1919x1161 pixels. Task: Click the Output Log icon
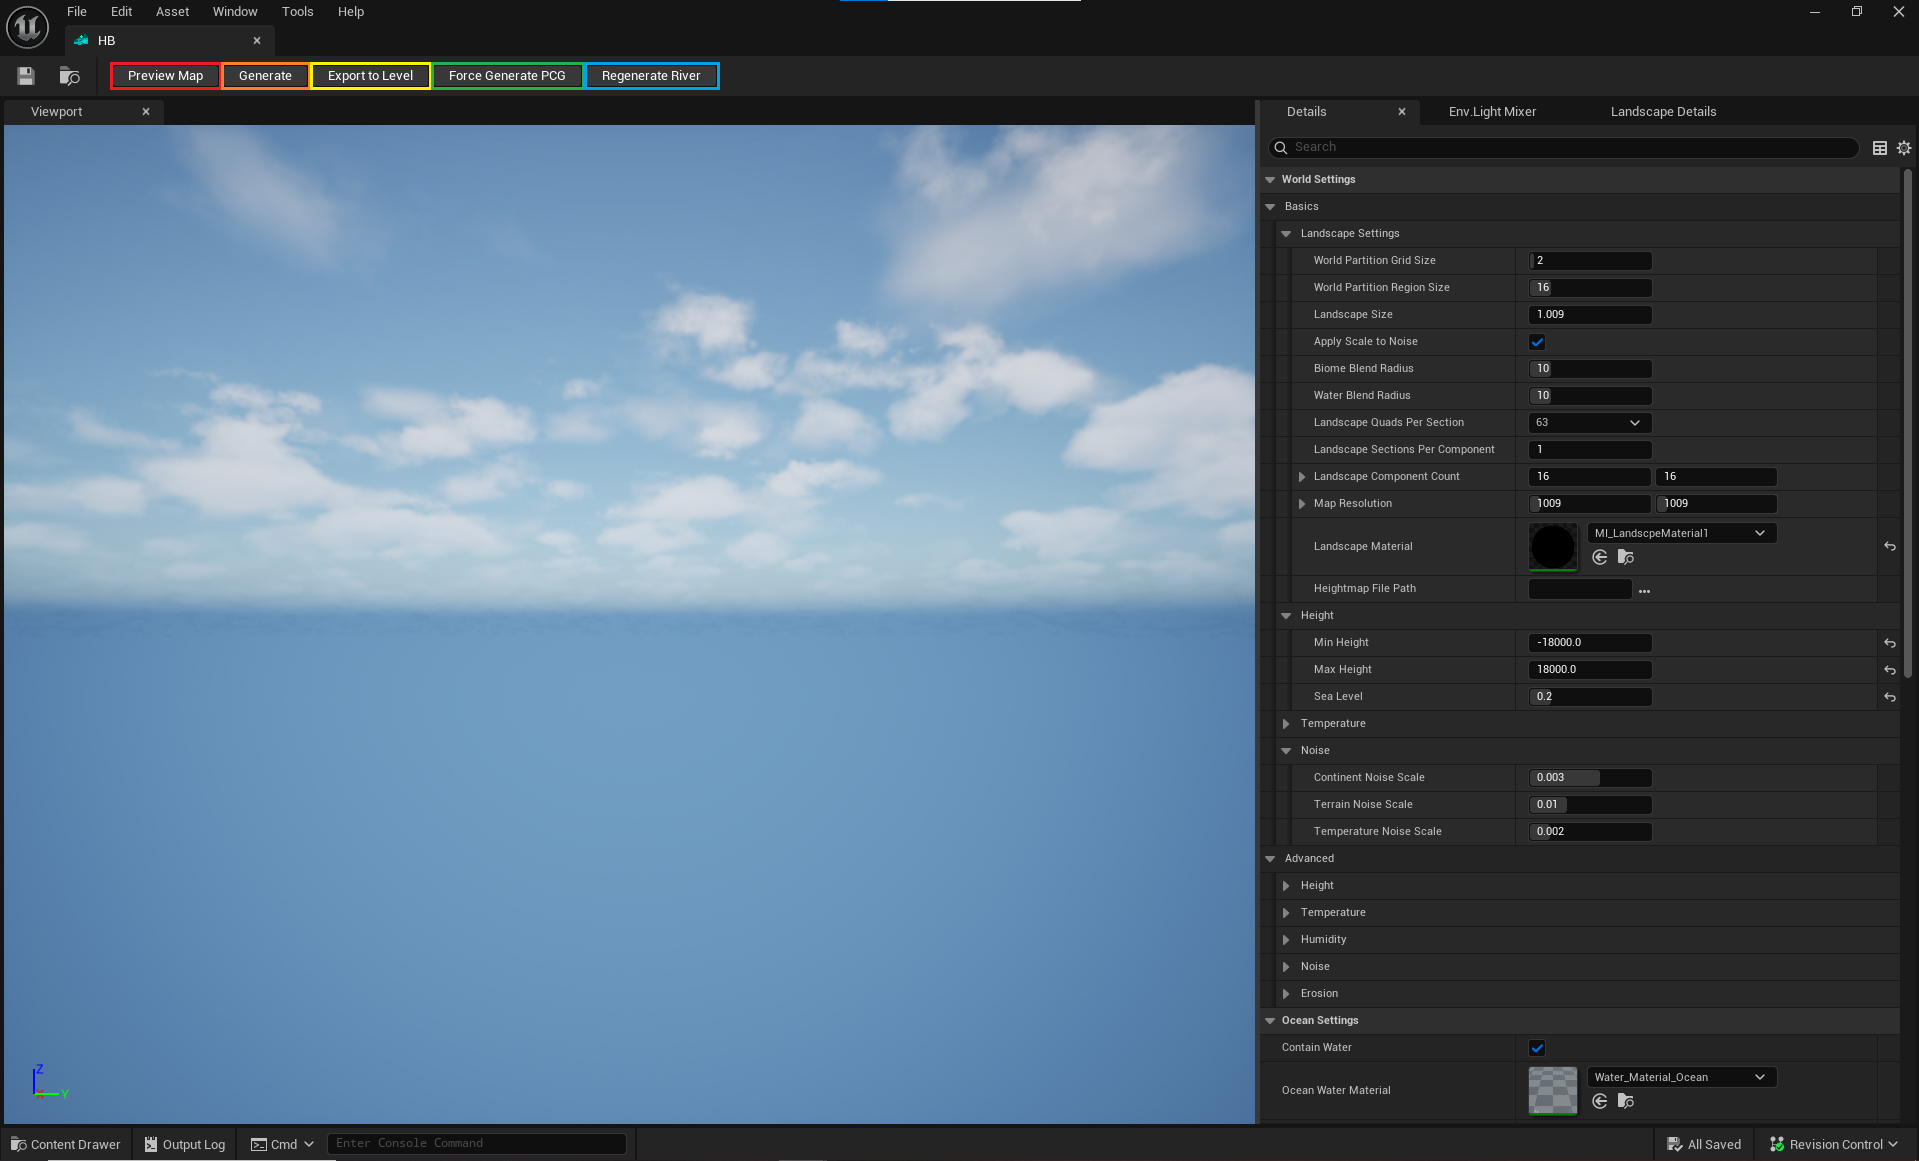(151, 1144)
